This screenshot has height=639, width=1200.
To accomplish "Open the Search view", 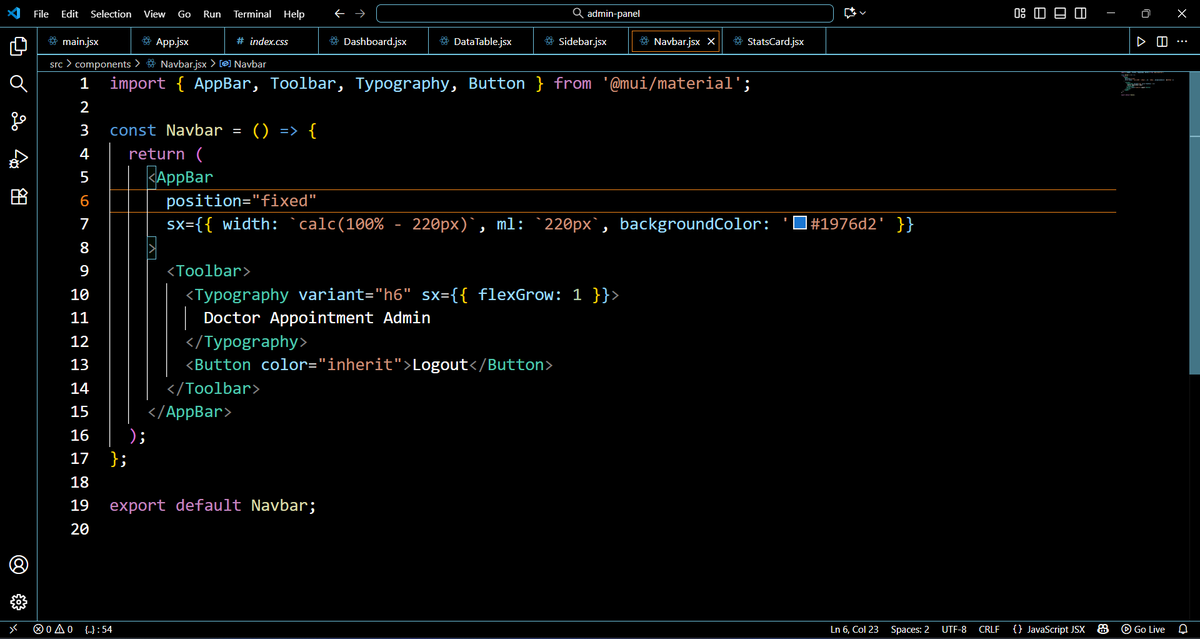I will click(x=18, y=84).
